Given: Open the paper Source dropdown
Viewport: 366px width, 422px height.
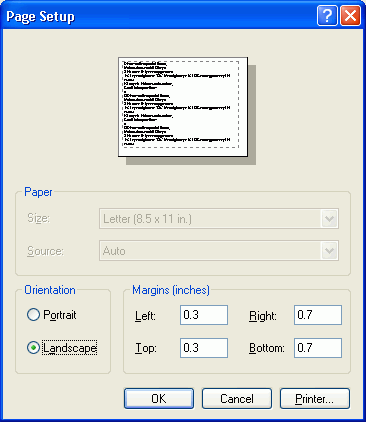Looking at the screenshot, I should (x=219, y=251).
